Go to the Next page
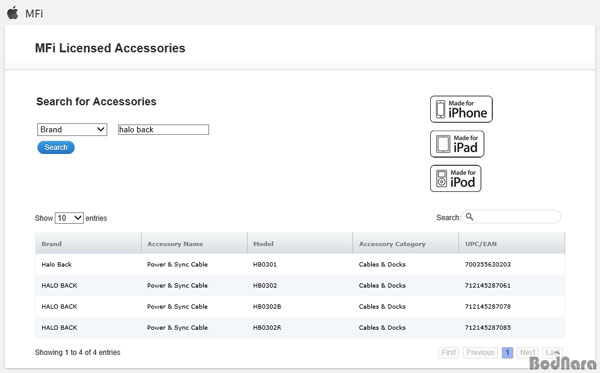Viewport: 600px width, 373px height. (528, 352)
